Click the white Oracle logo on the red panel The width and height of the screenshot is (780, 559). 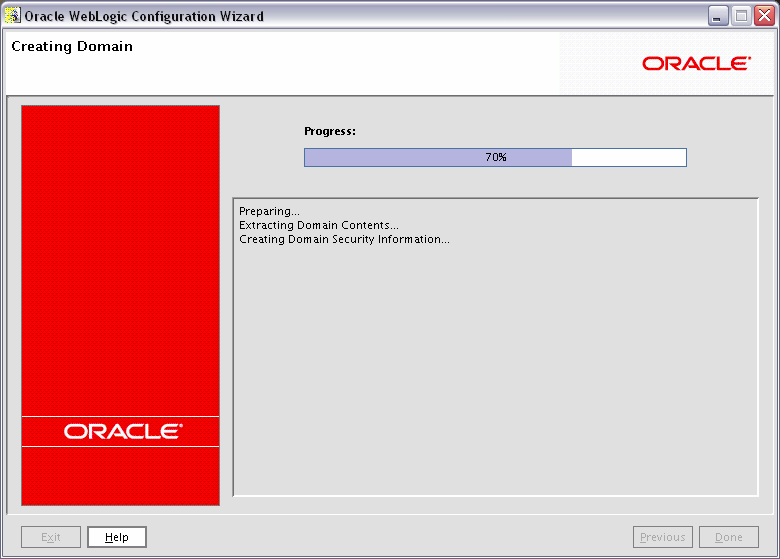point(123,432)
